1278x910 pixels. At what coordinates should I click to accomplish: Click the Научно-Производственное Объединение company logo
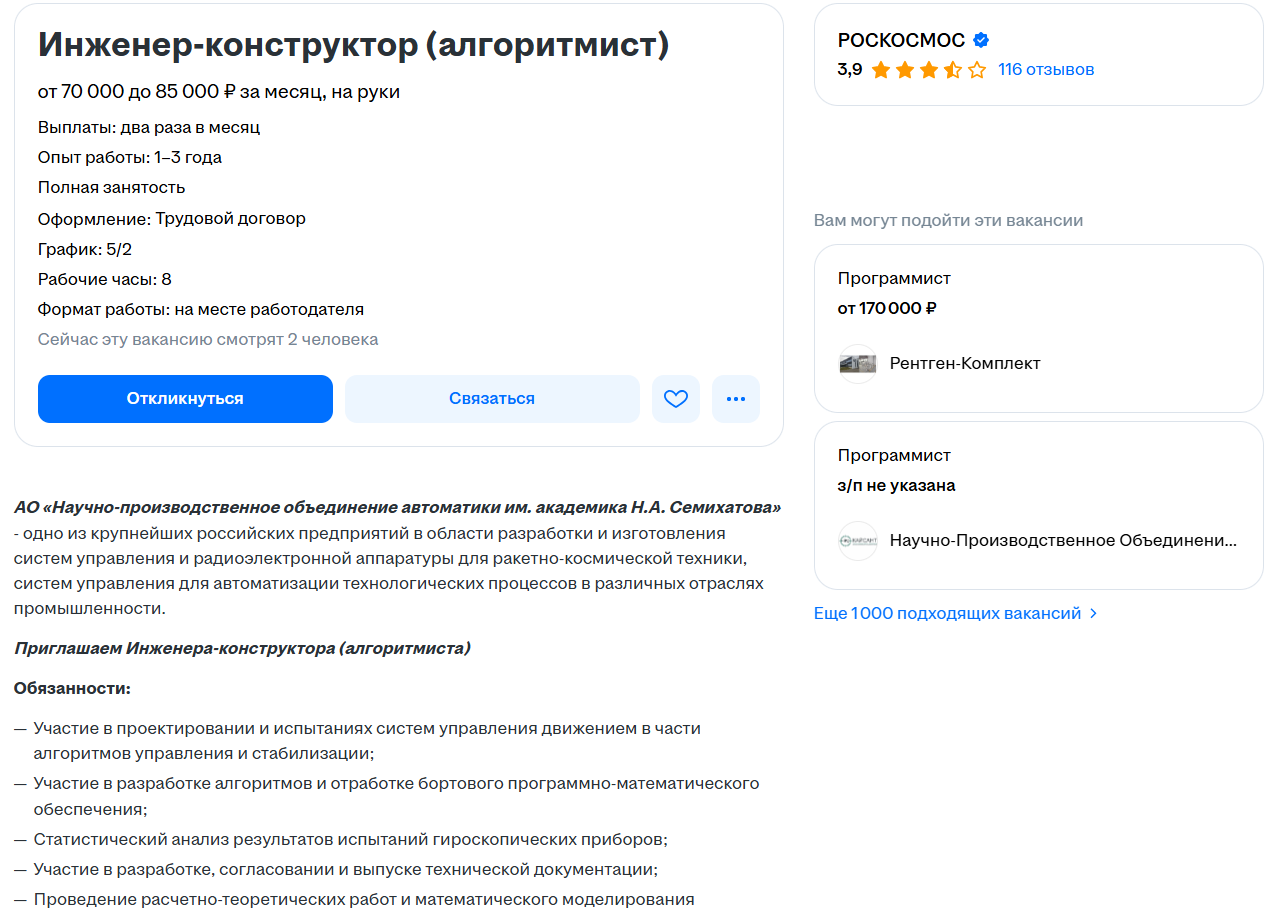(857, 541)
